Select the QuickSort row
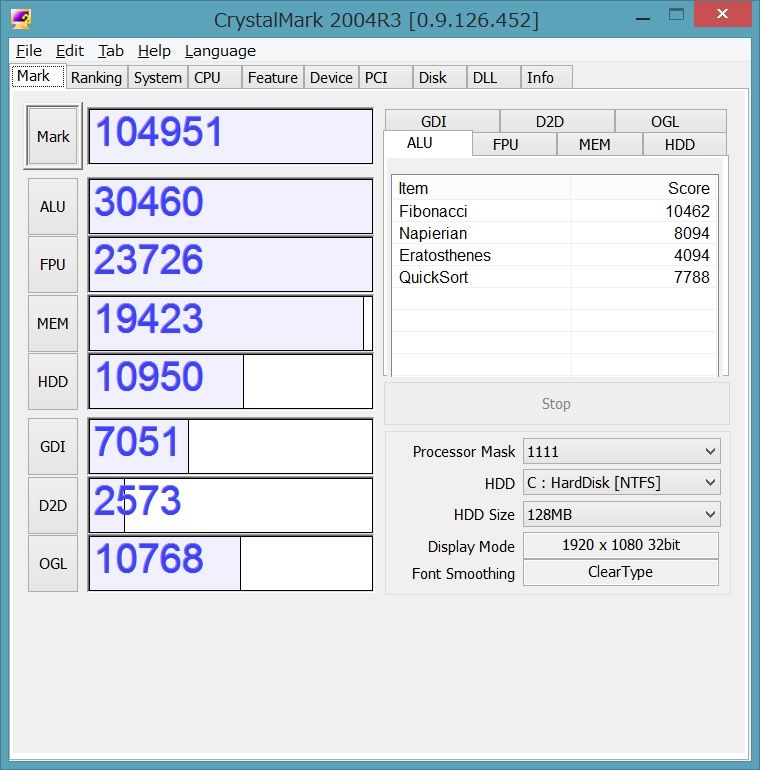The image size is (760, 770). tap(554, 277)
